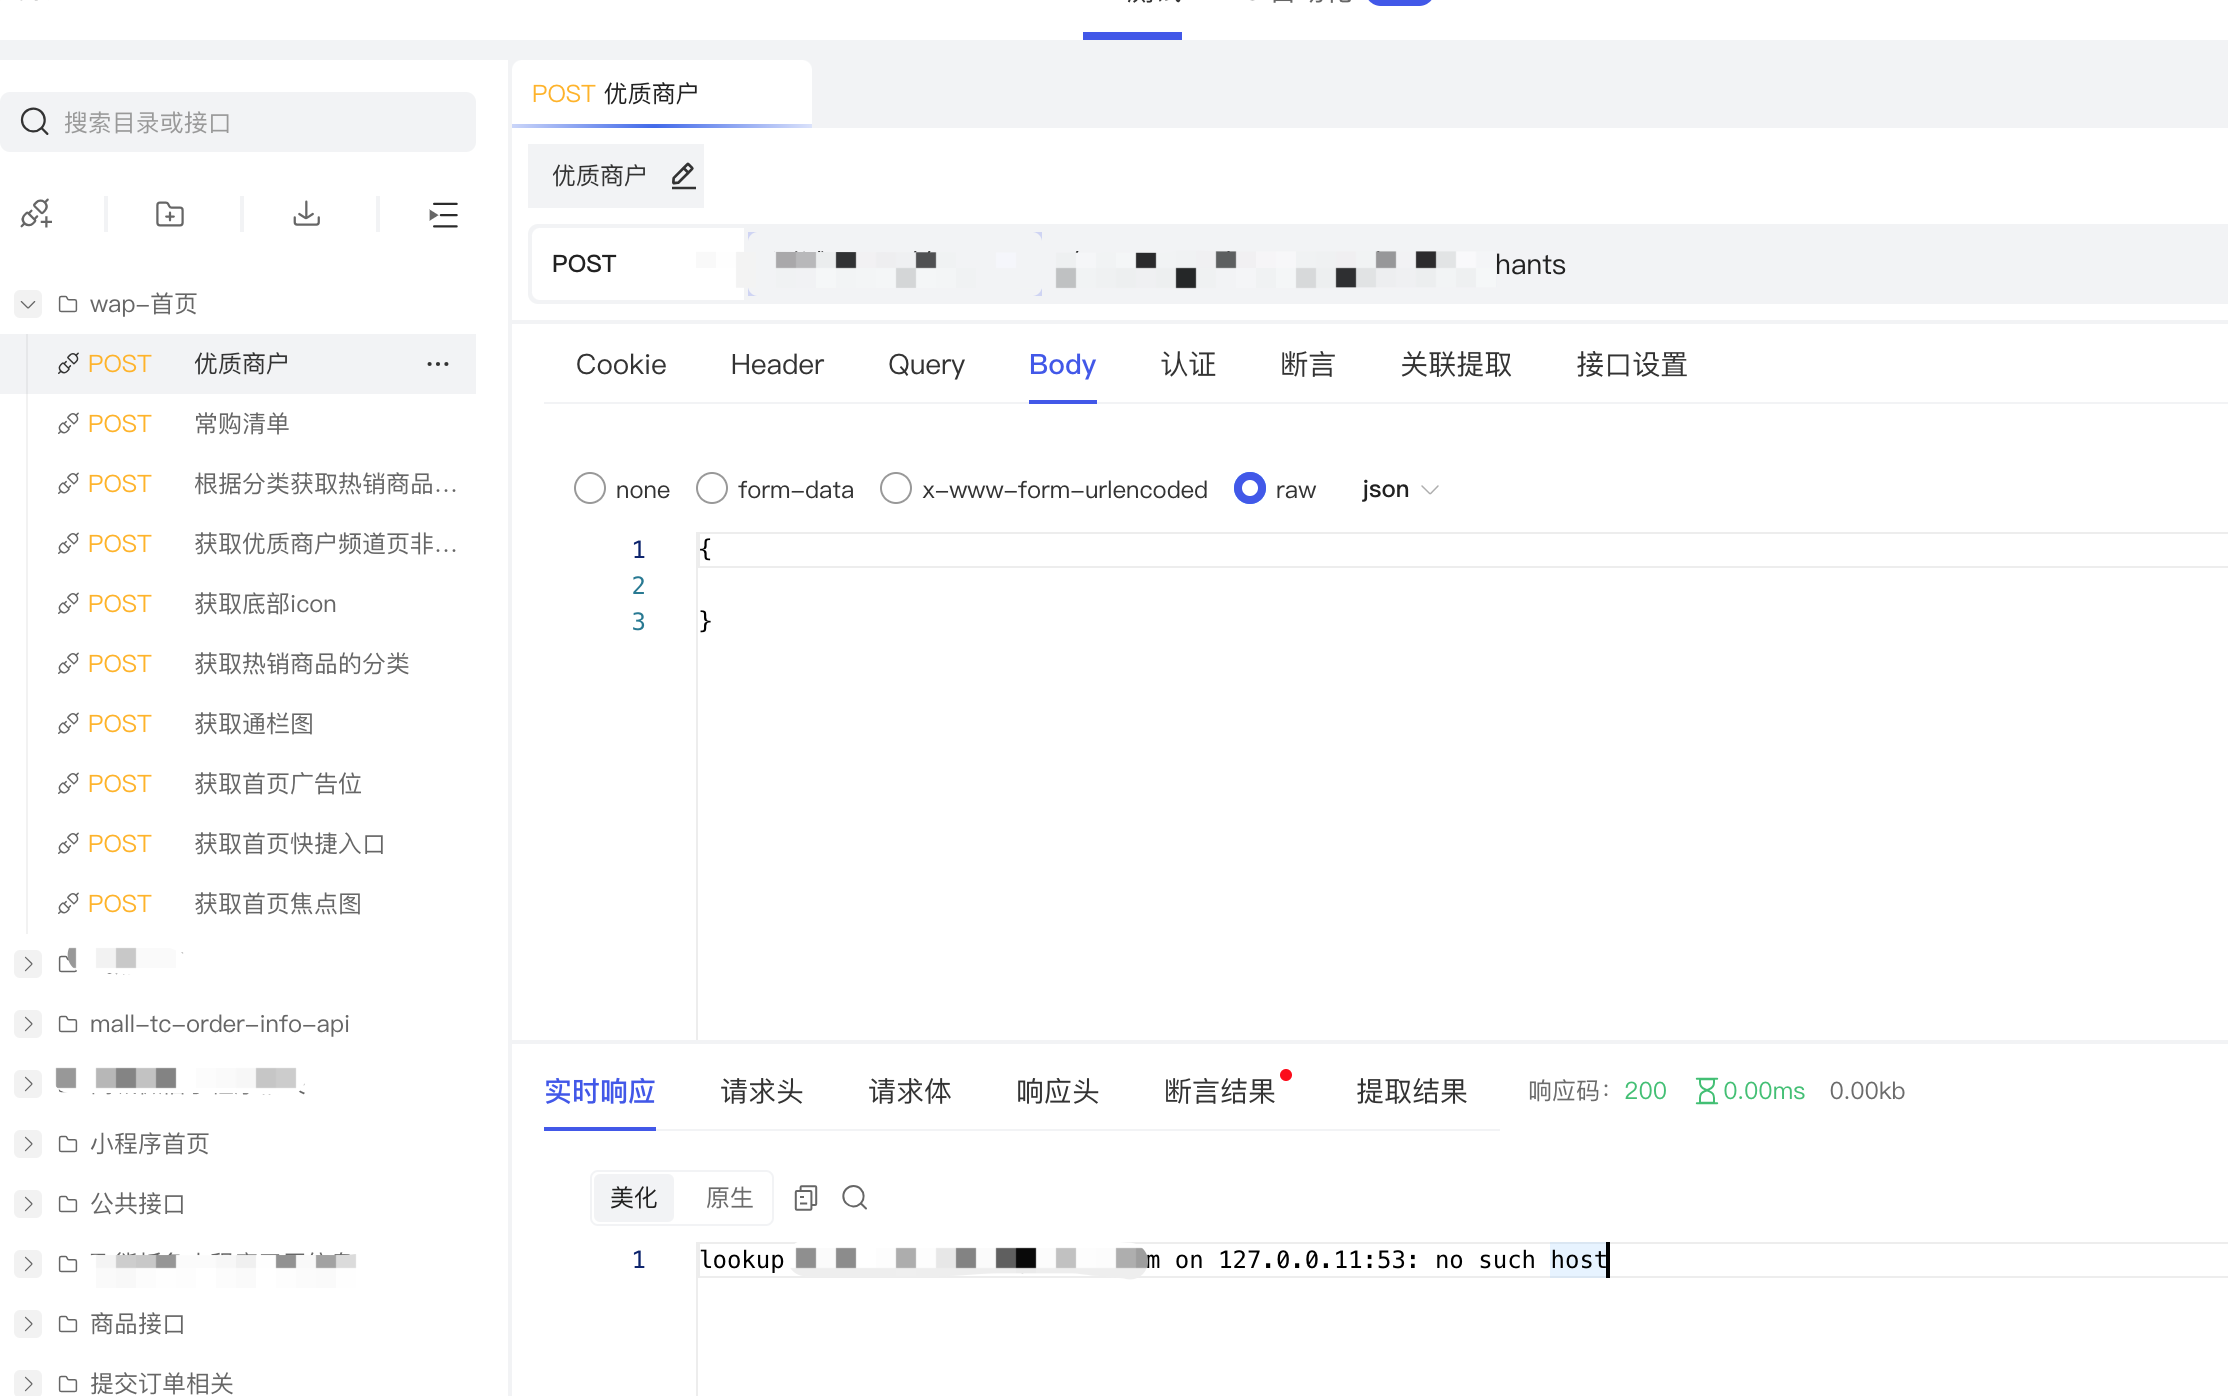Expand the mall-tc-order-info-api folder
The height and width of the screenshot is (1396, 2228).
tap(28, 1024)
